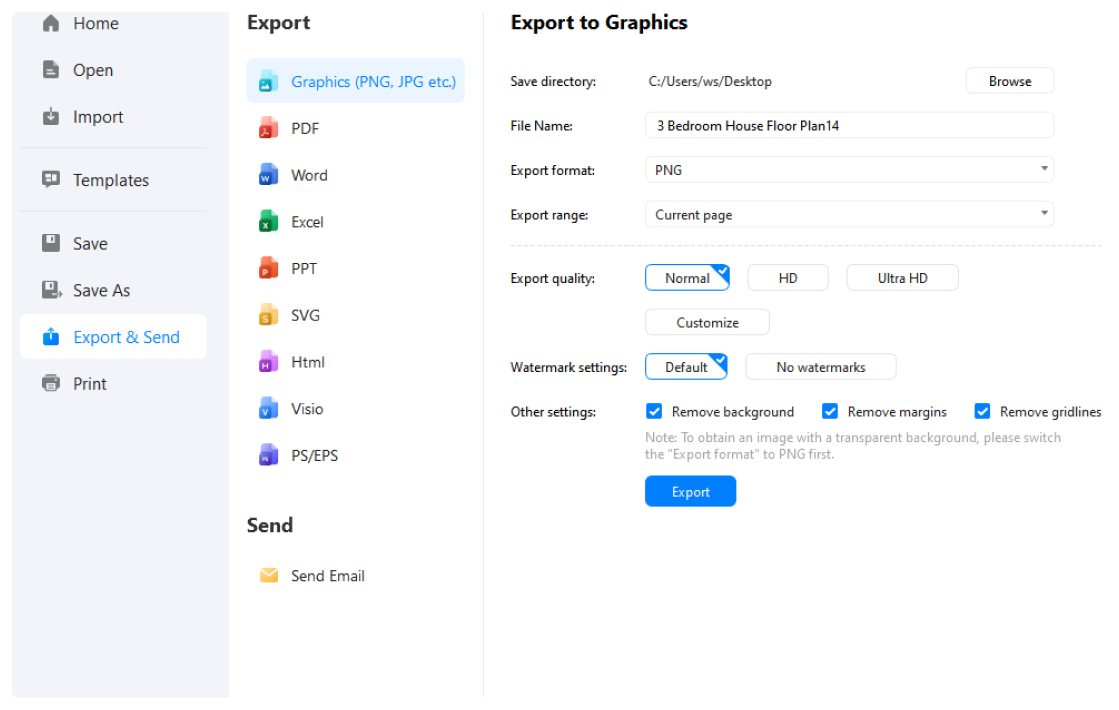The image size is (1119, 710).
Task: Select the Send Email label
Action: [x=328, y=575]
